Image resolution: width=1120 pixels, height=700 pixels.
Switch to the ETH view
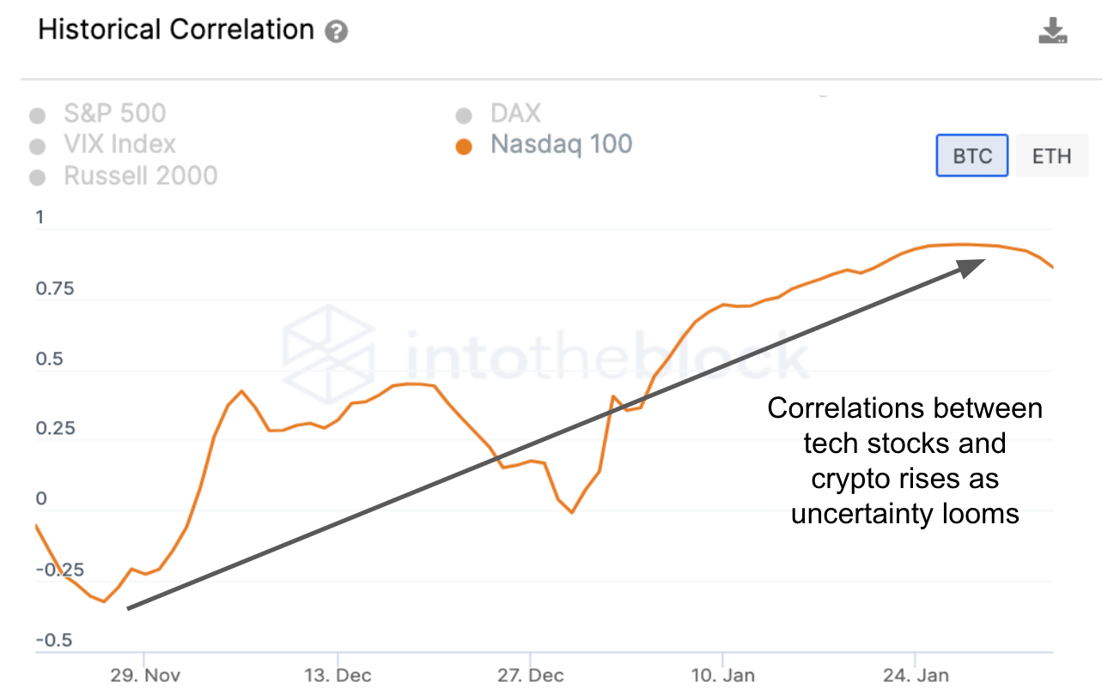[1051, 155]
